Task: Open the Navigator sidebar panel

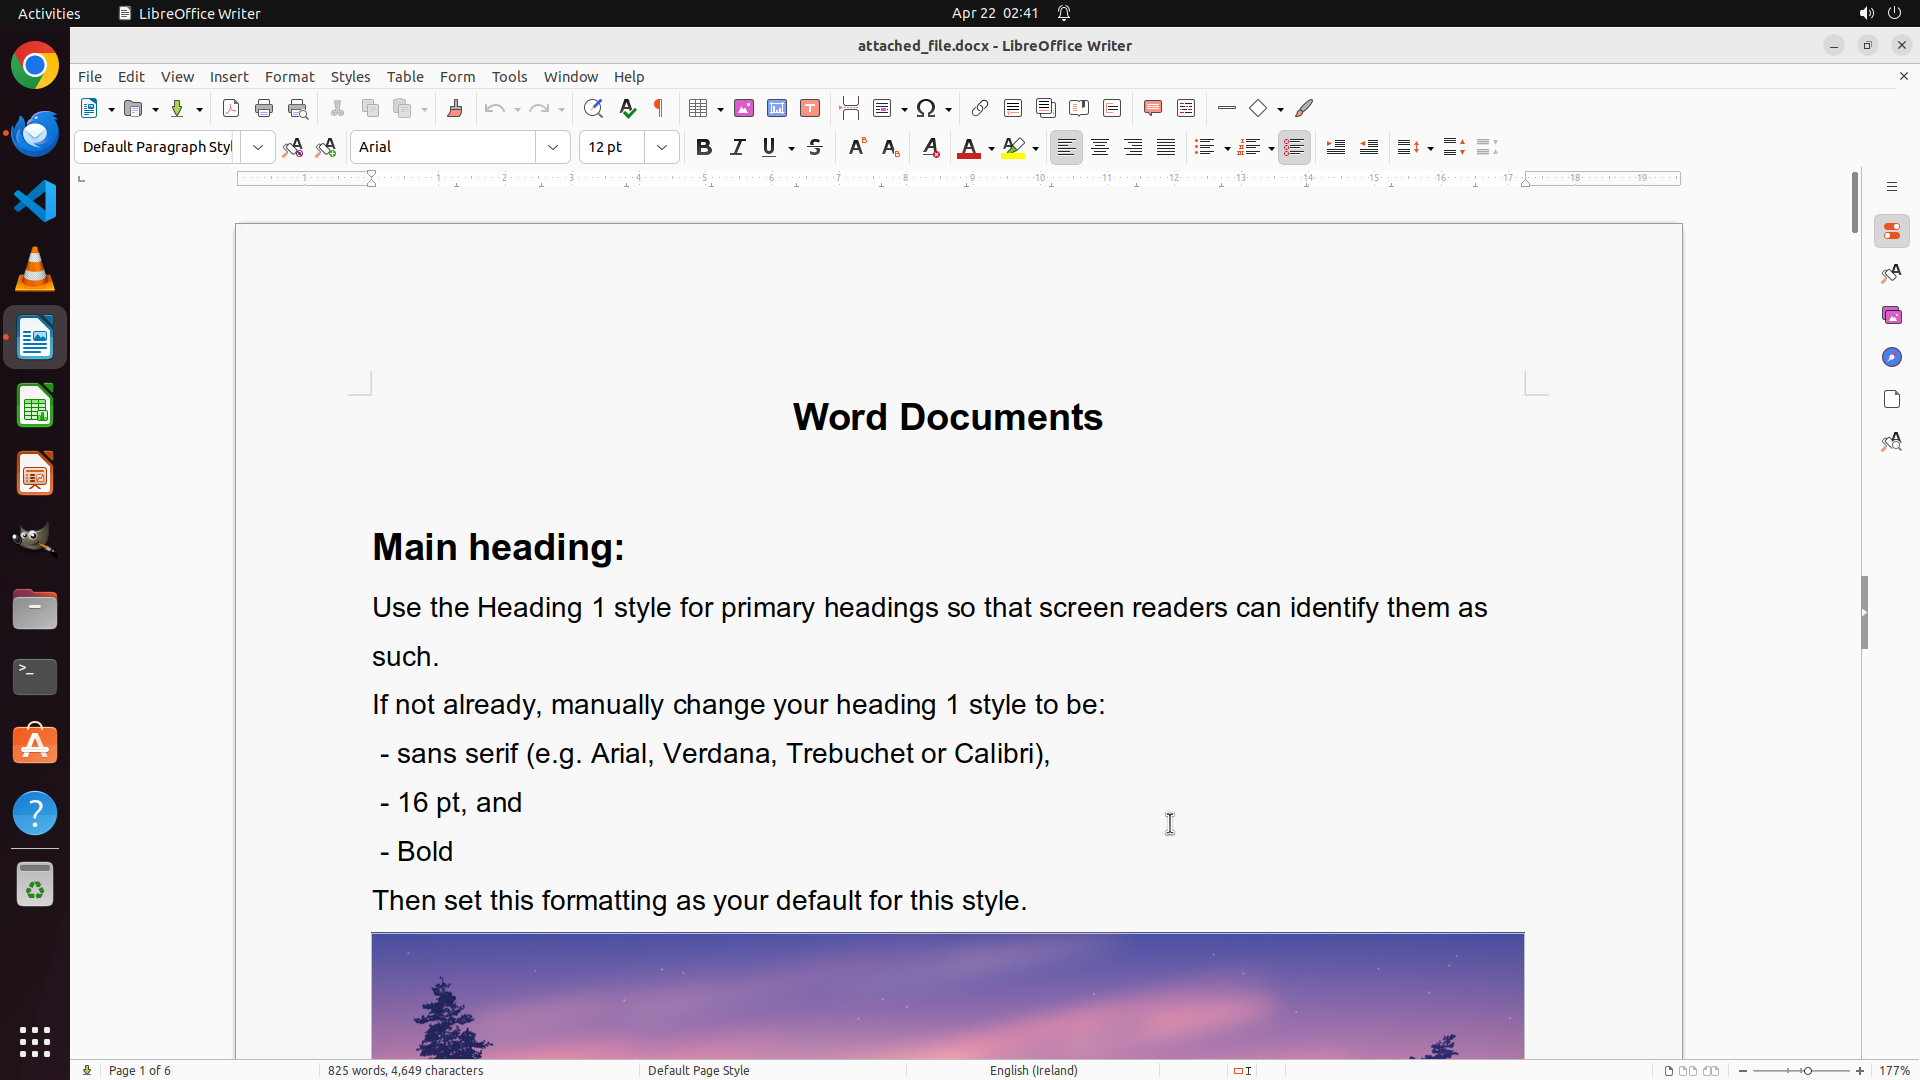Action: (1891, 357)
